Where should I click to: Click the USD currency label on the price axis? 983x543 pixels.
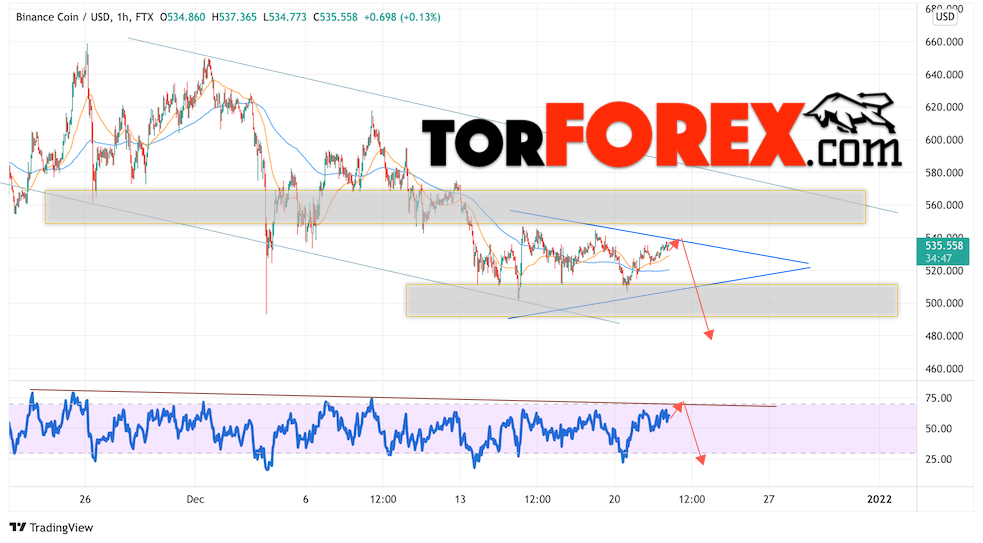pos(945,17)
